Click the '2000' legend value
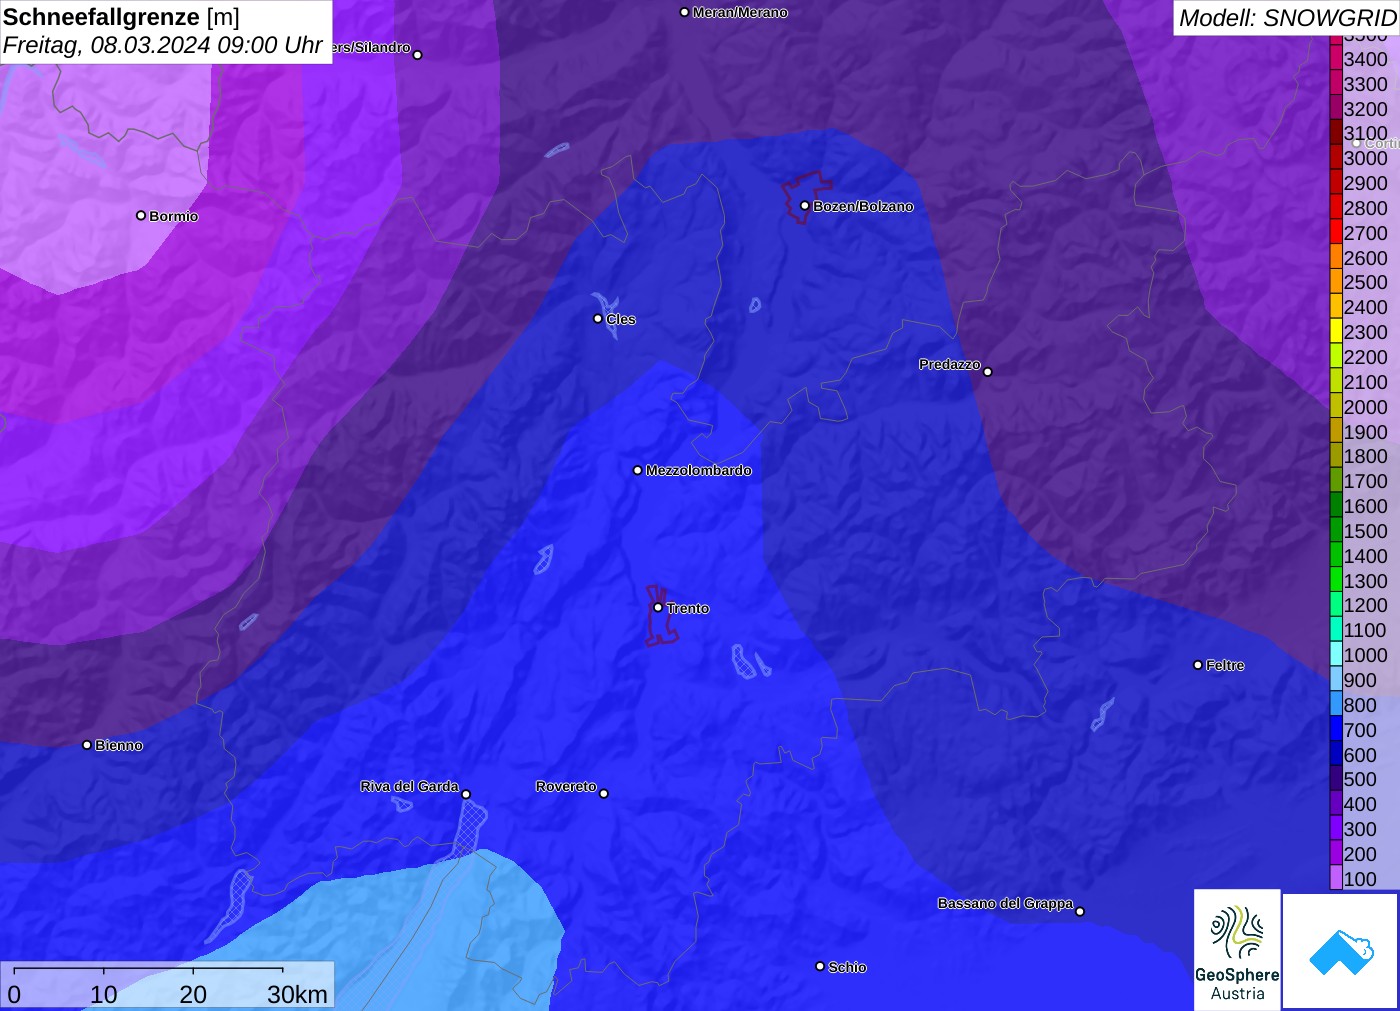 (1365, 406)
